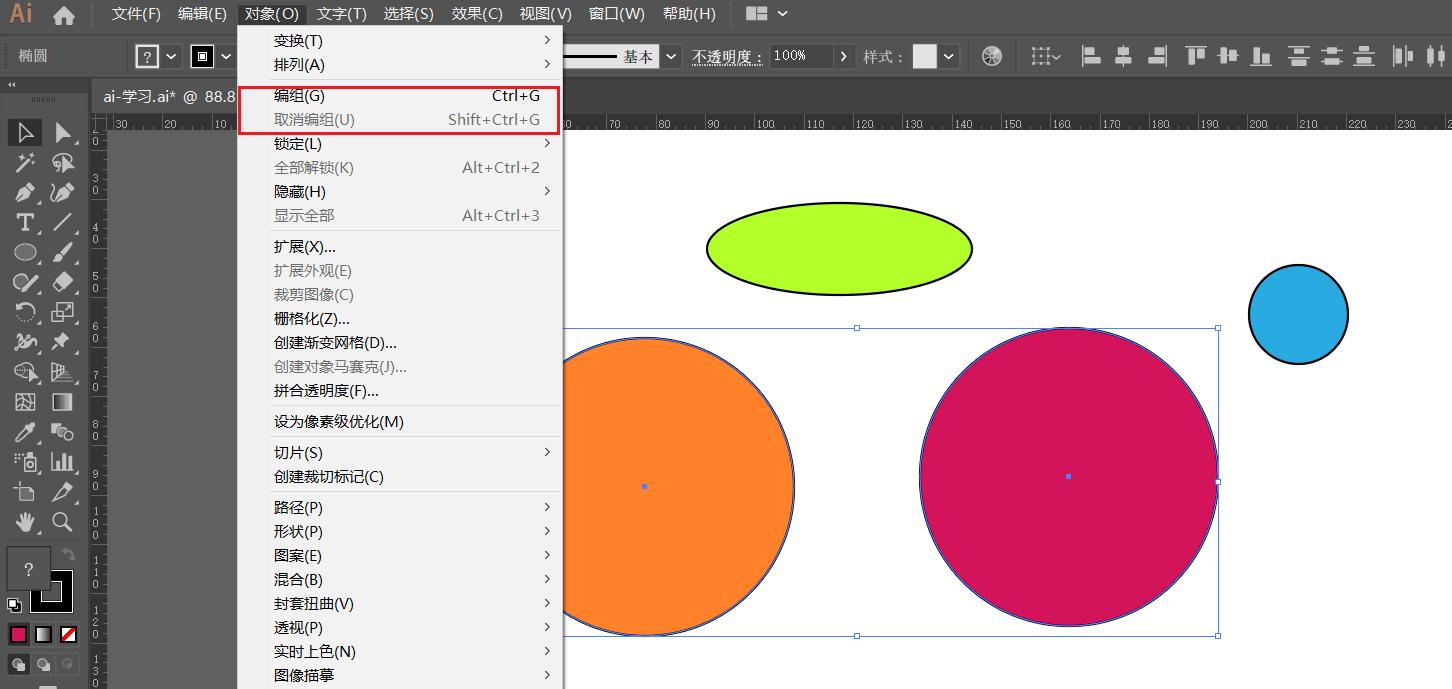Activate the Zoom magnifier tool
This screenshot has width=1452, height=689.
pyautogui.click(x=63, y=521)
